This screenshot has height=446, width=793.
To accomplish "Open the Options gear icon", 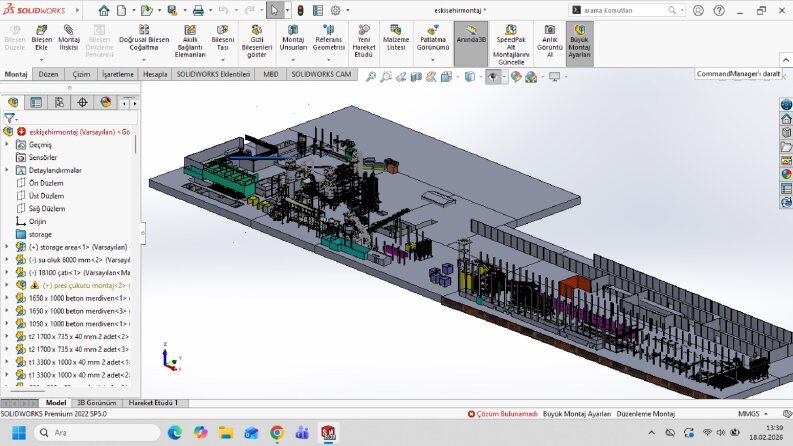I will click(336, 10).
